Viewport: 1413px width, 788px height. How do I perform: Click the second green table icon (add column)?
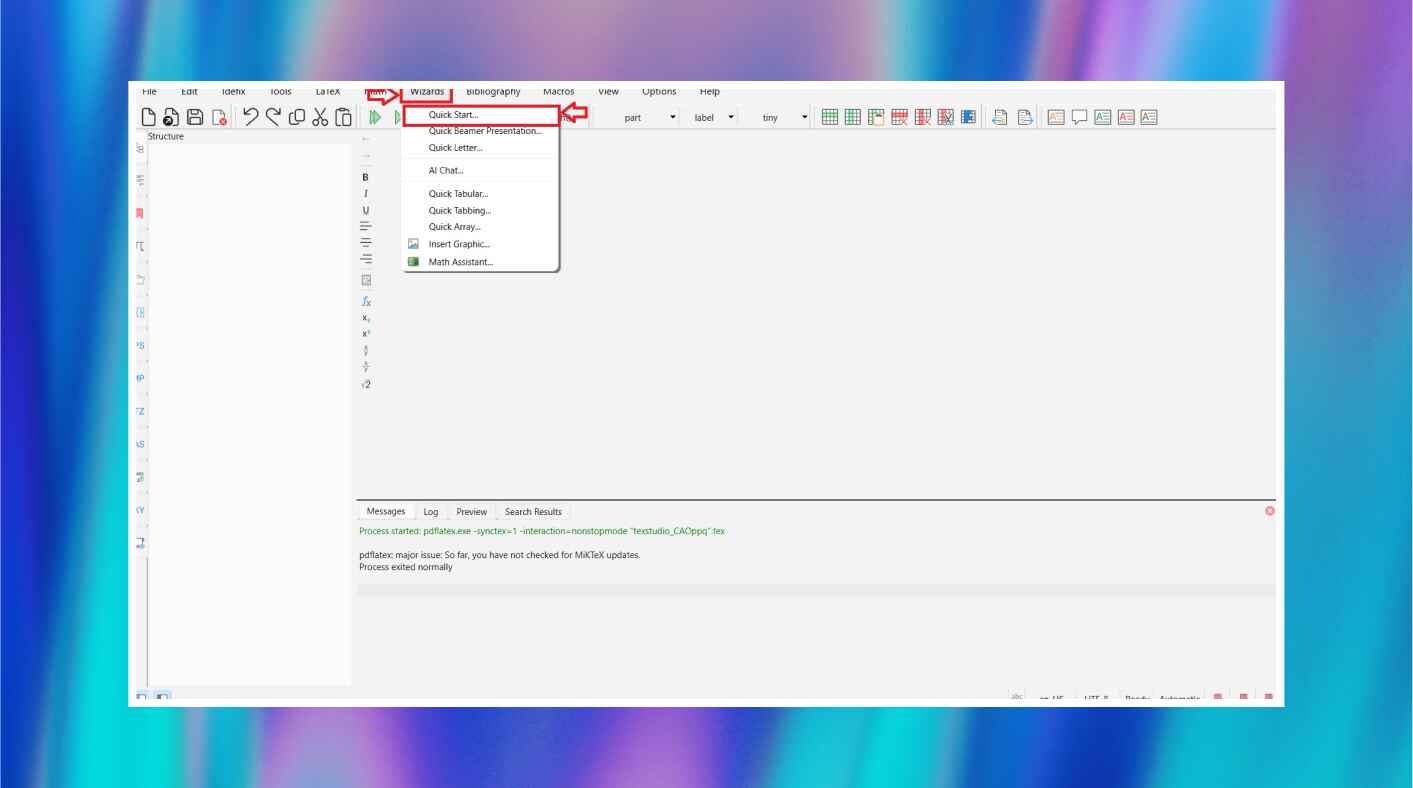tap(852, 117)
